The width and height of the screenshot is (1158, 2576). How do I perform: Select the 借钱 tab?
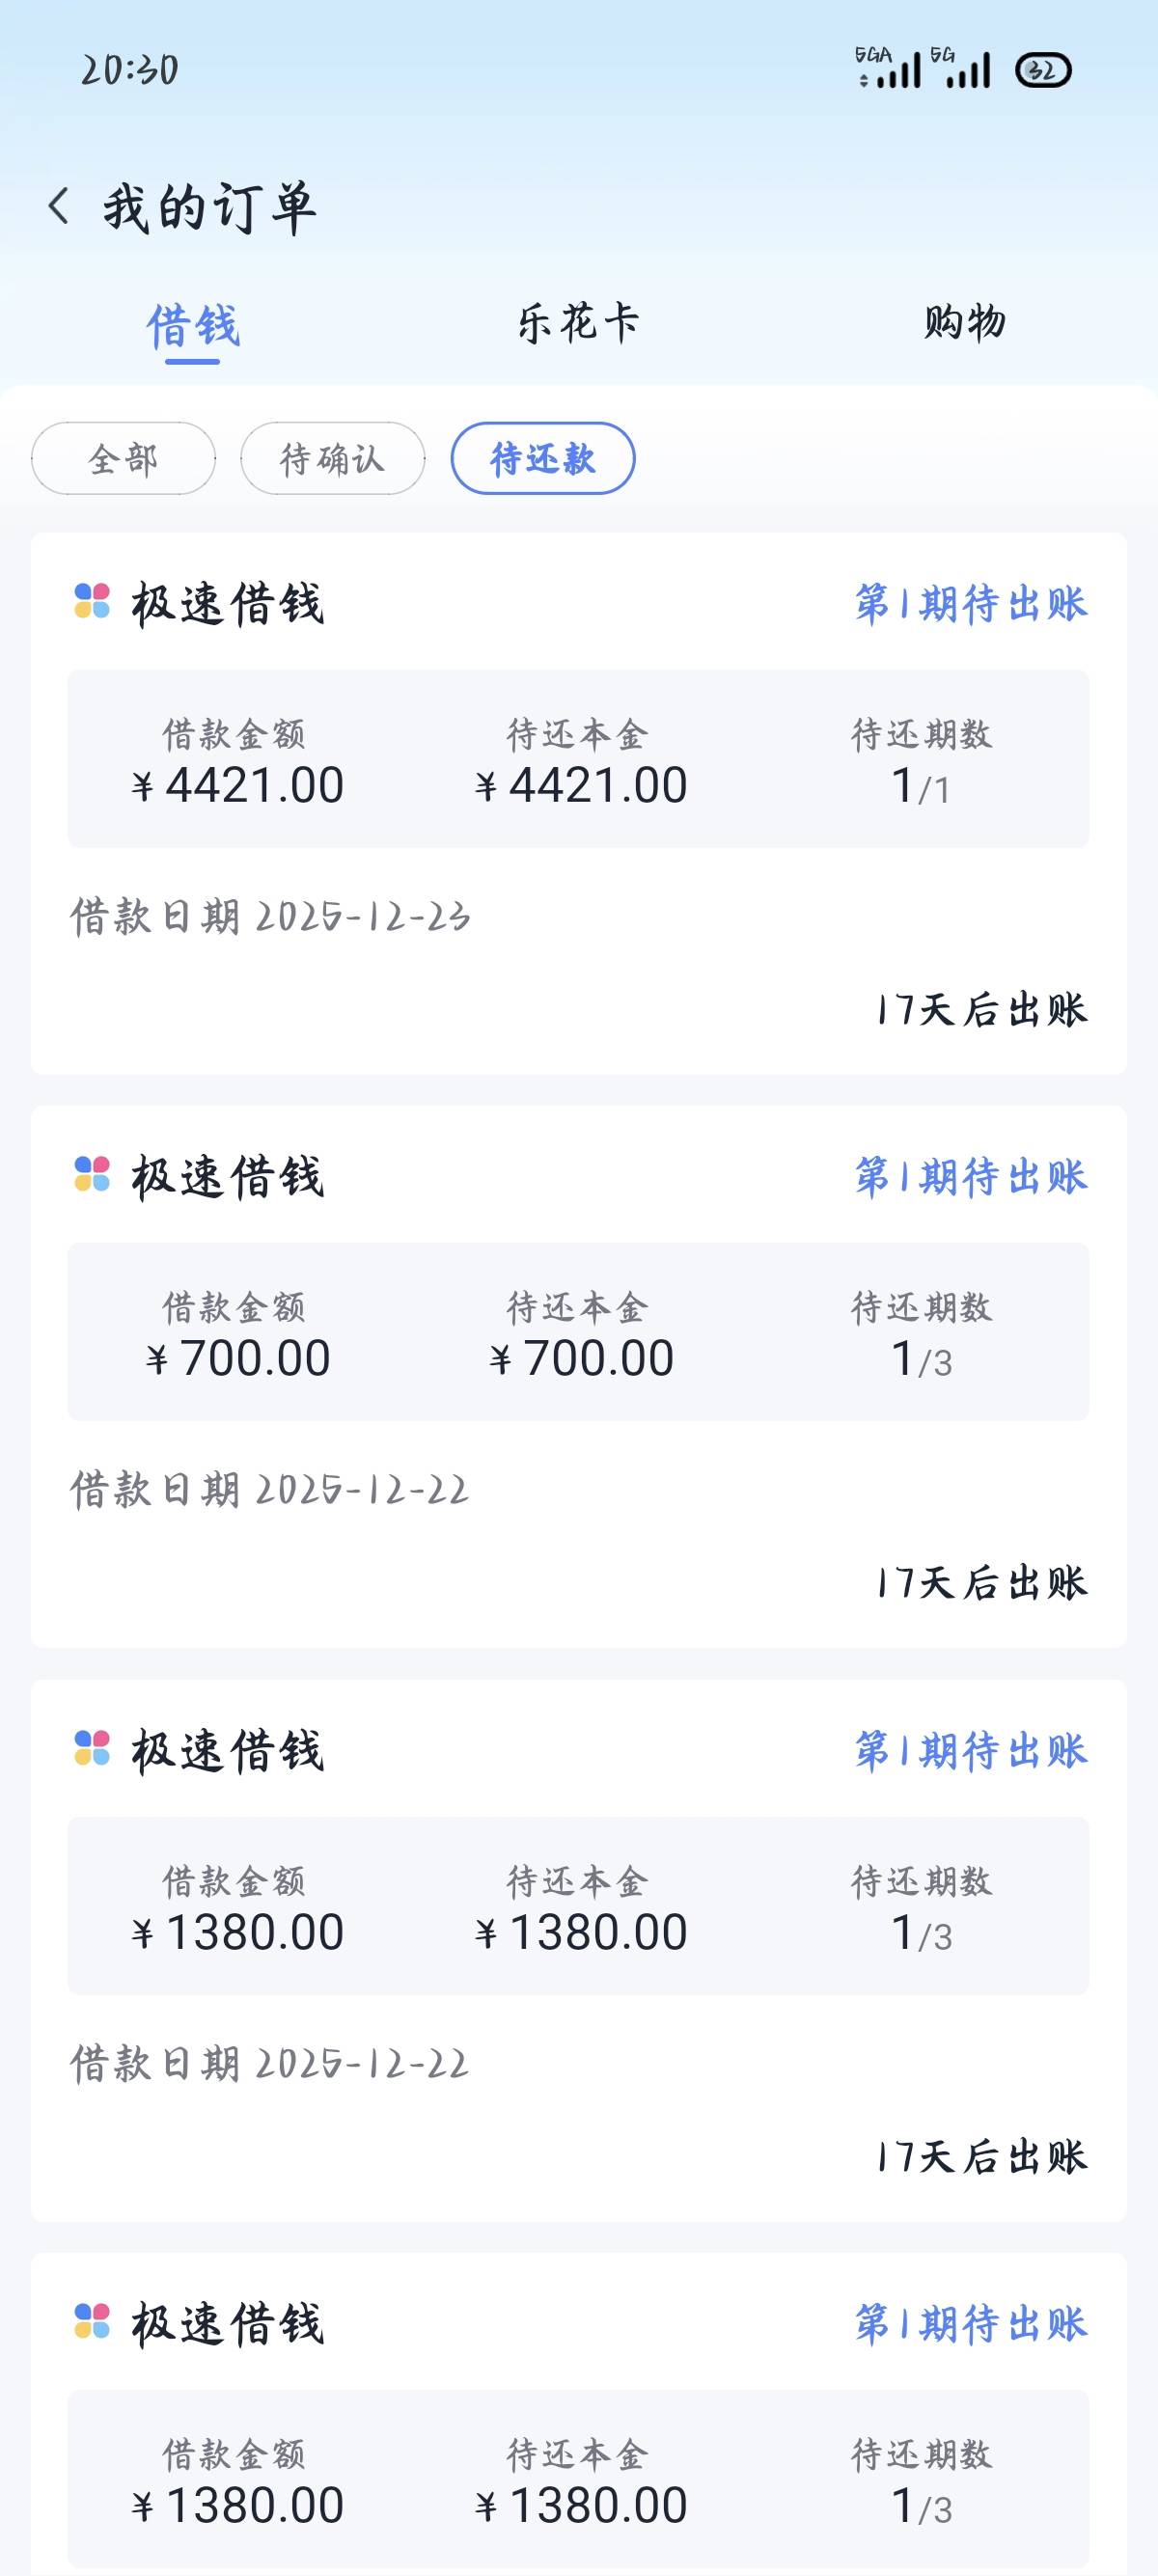(193, 326)
